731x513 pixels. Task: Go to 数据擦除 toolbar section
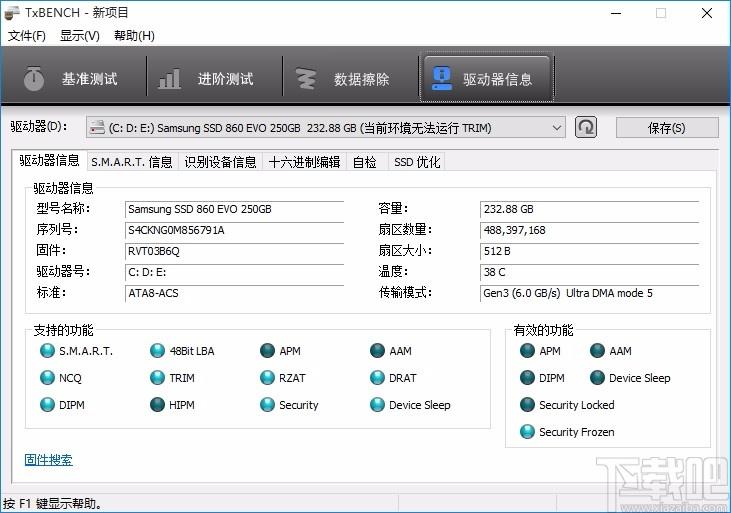pos(351,79)
